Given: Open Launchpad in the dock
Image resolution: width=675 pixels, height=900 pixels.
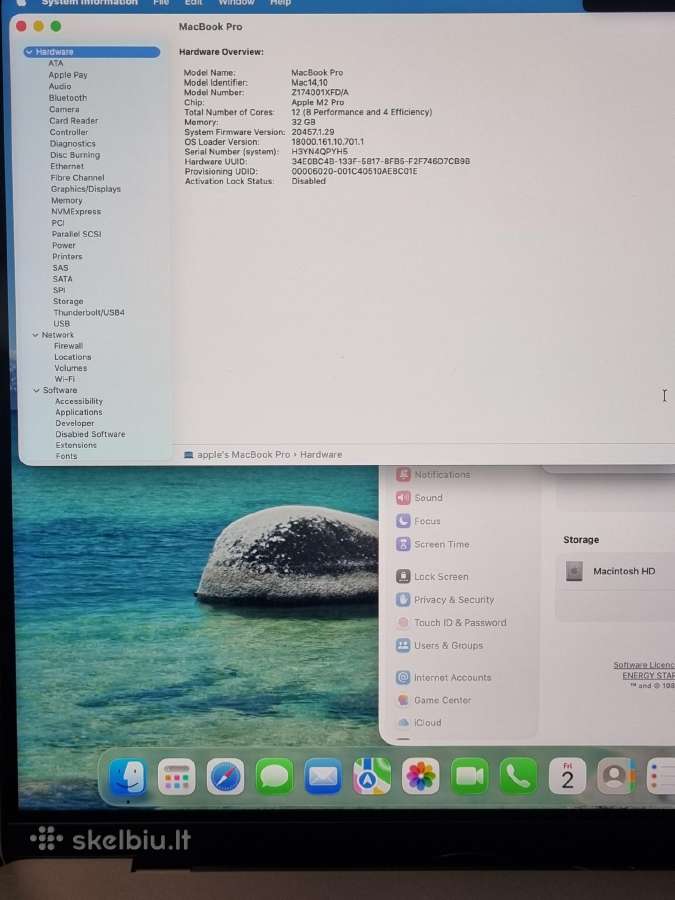Looking at the screenshot, I should 176,777.
